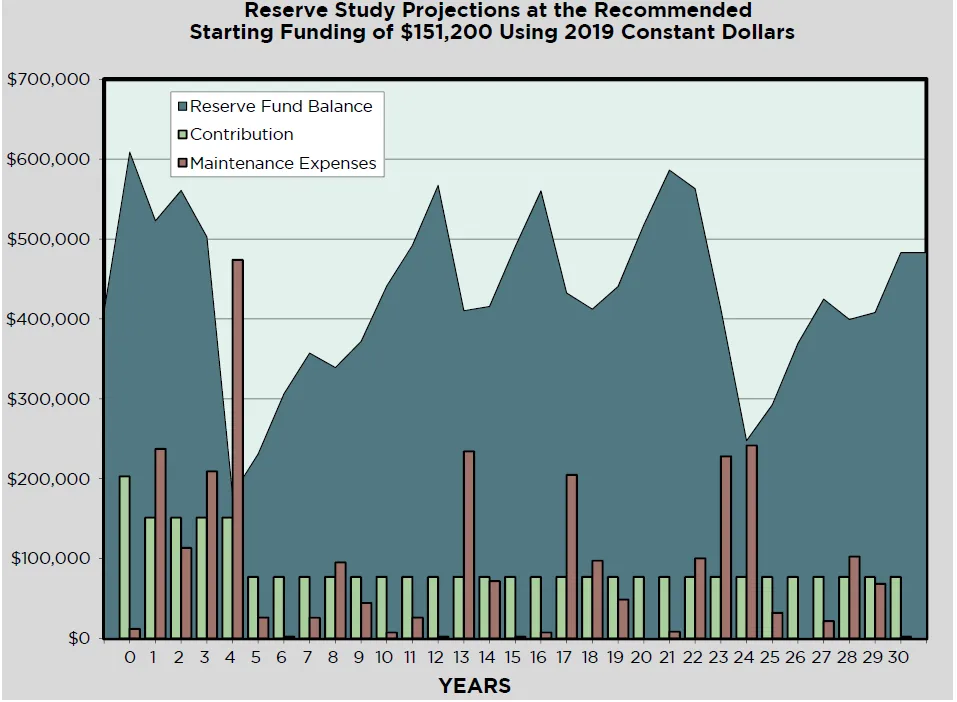Click the '$100,000' y-axis label
This screenshot has width=957, height=702.
(x=50, y=559)
